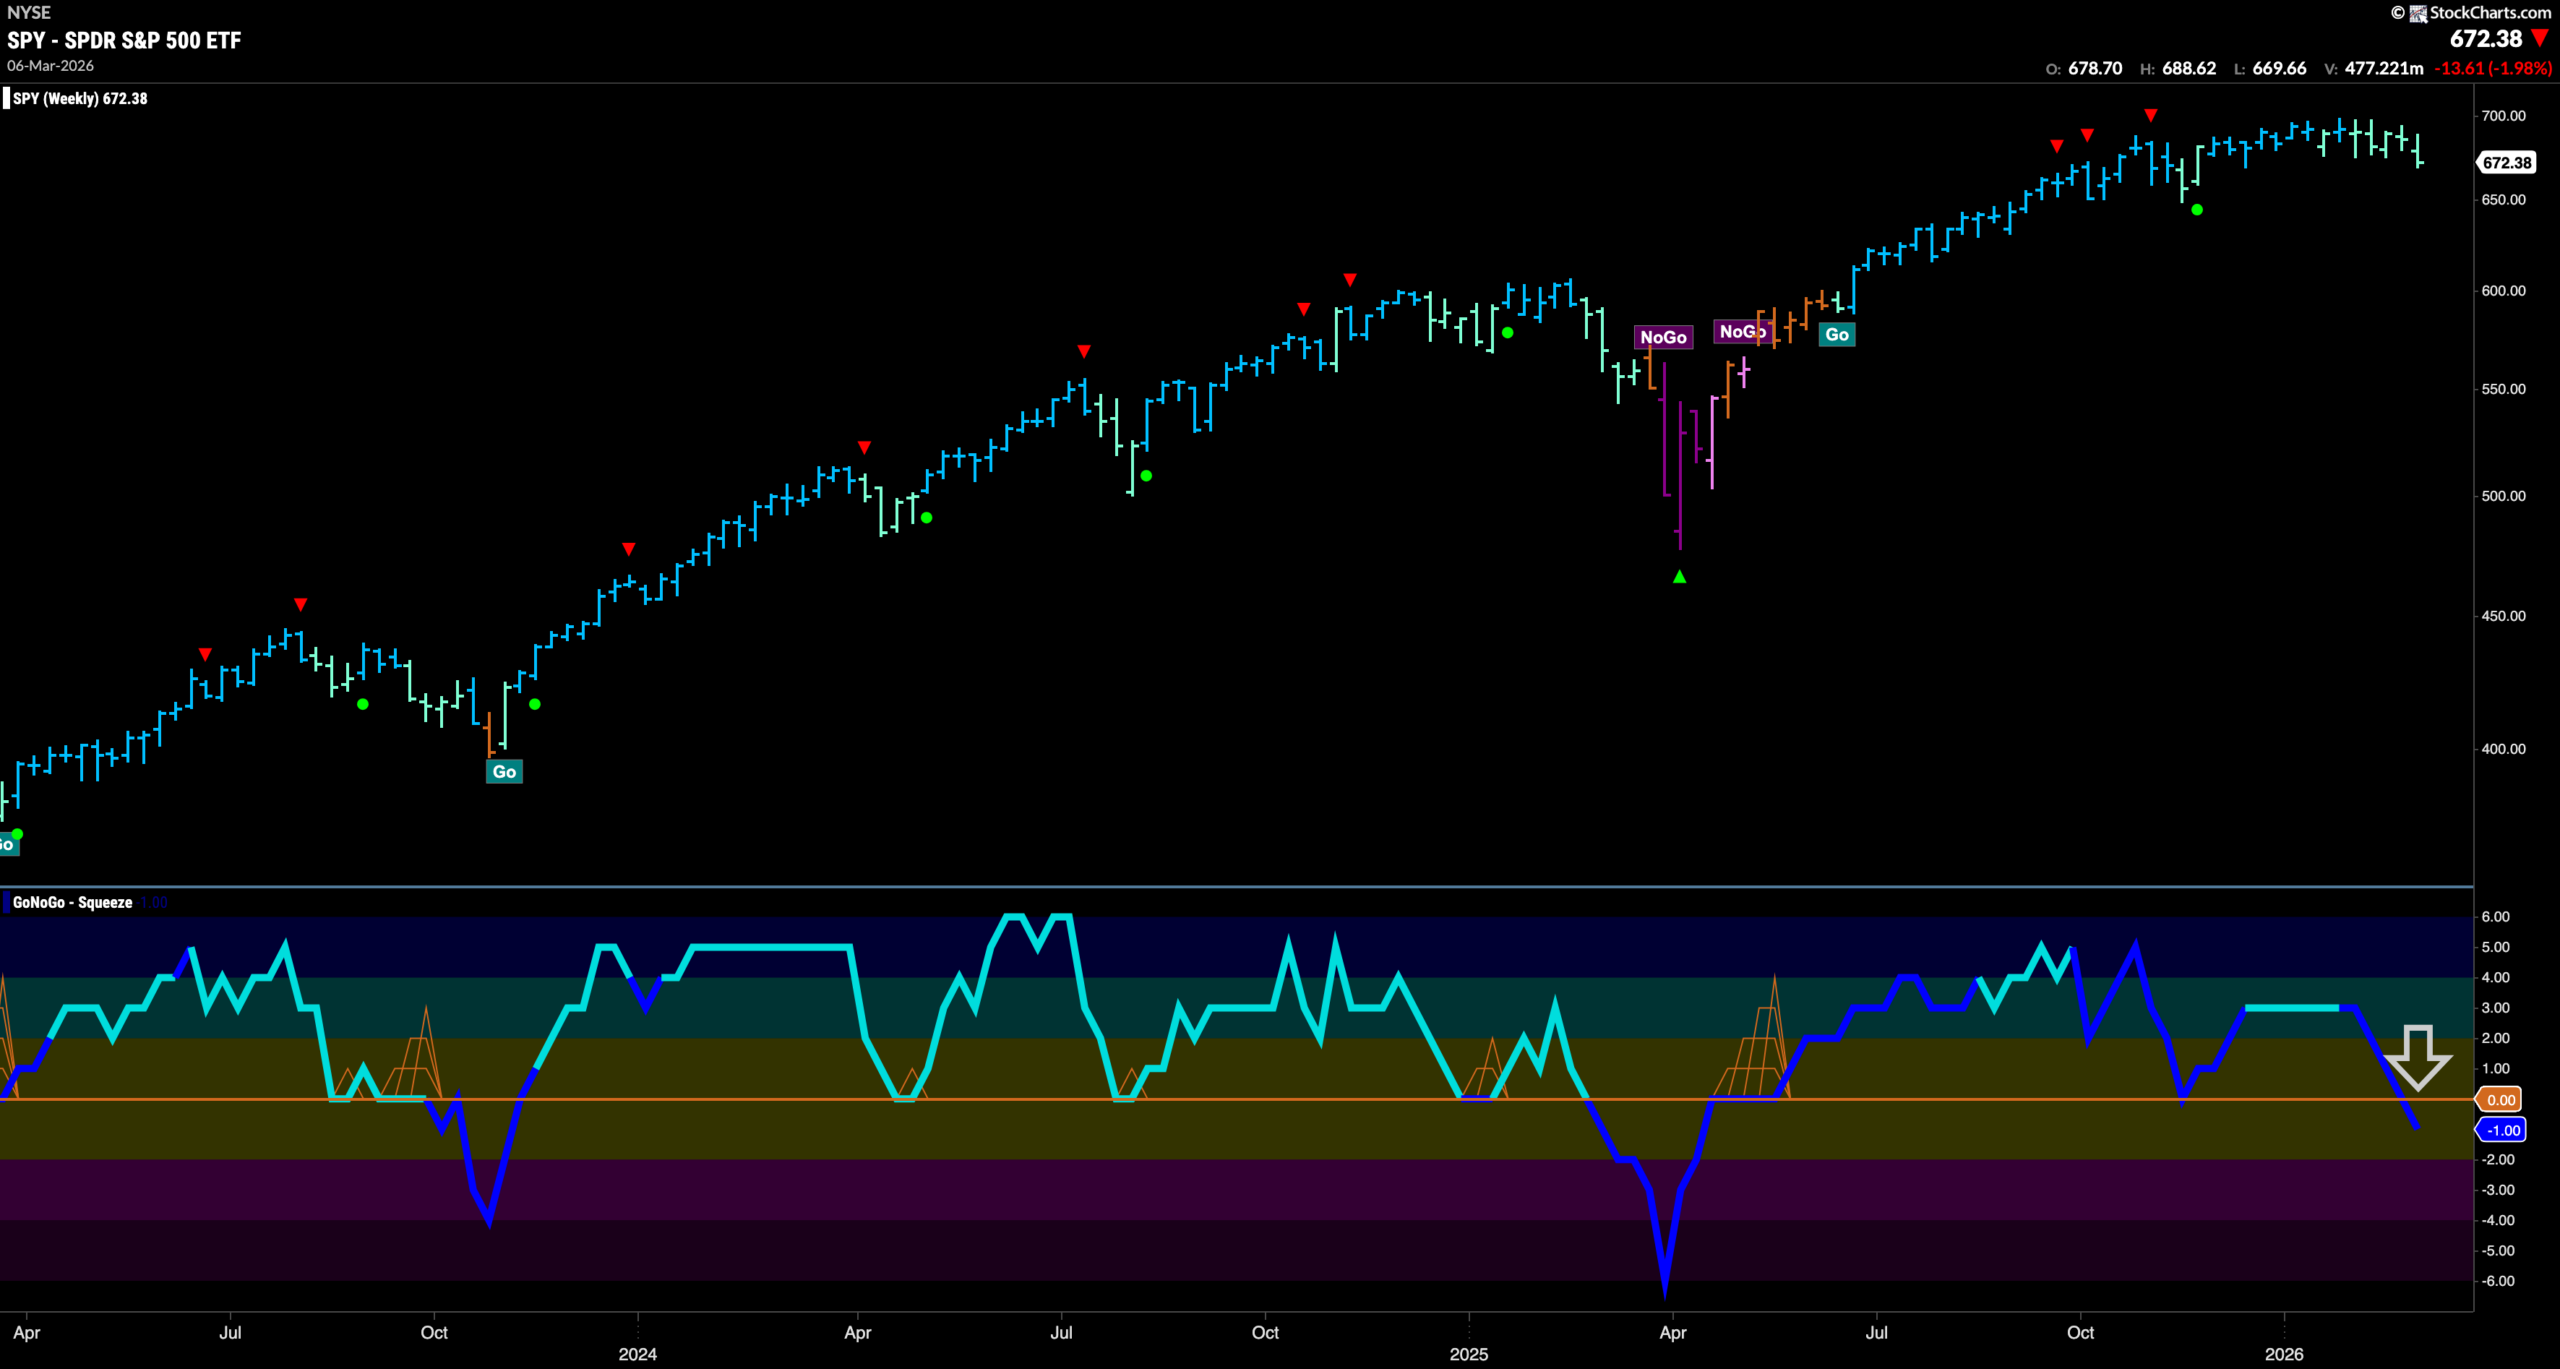The image size is (2560, 1369).
Task: Click the red triangle above the late July 2023 peak
Action: 301,605
